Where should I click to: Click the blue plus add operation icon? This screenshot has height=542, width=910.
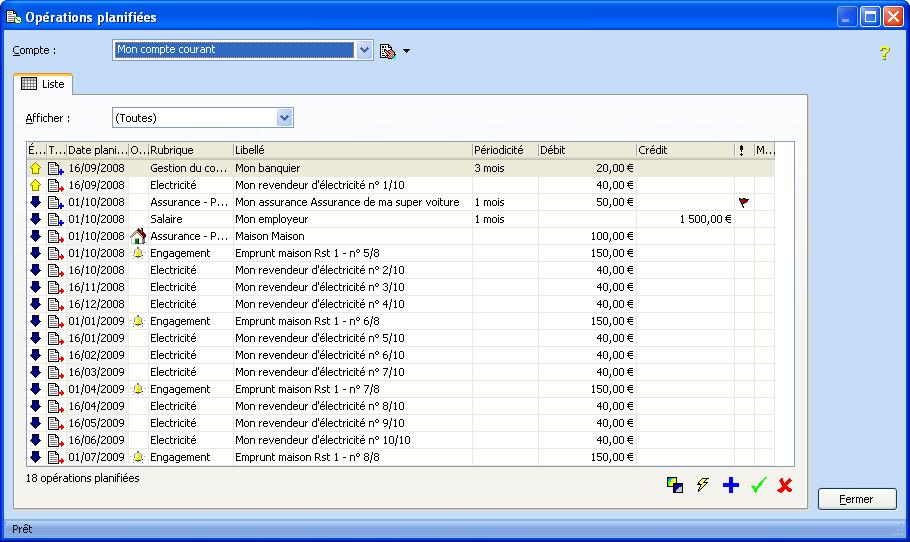[730, 485]
